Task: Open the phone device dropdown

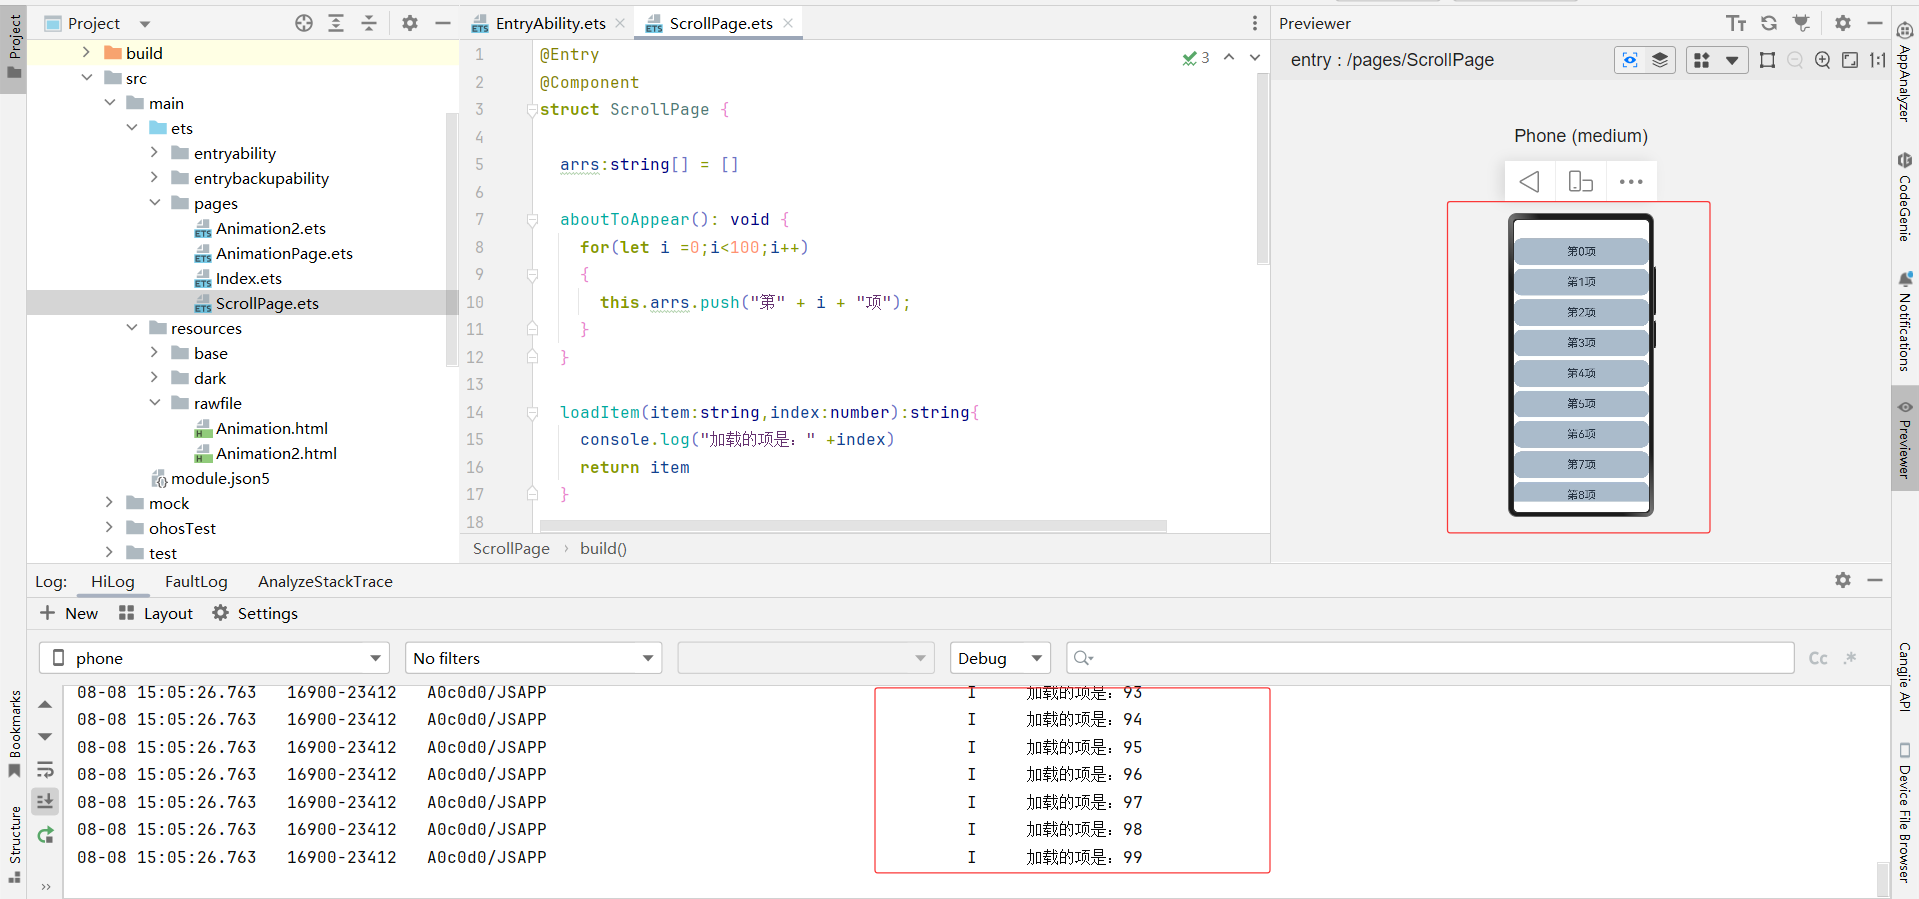Action: [214, 658]
